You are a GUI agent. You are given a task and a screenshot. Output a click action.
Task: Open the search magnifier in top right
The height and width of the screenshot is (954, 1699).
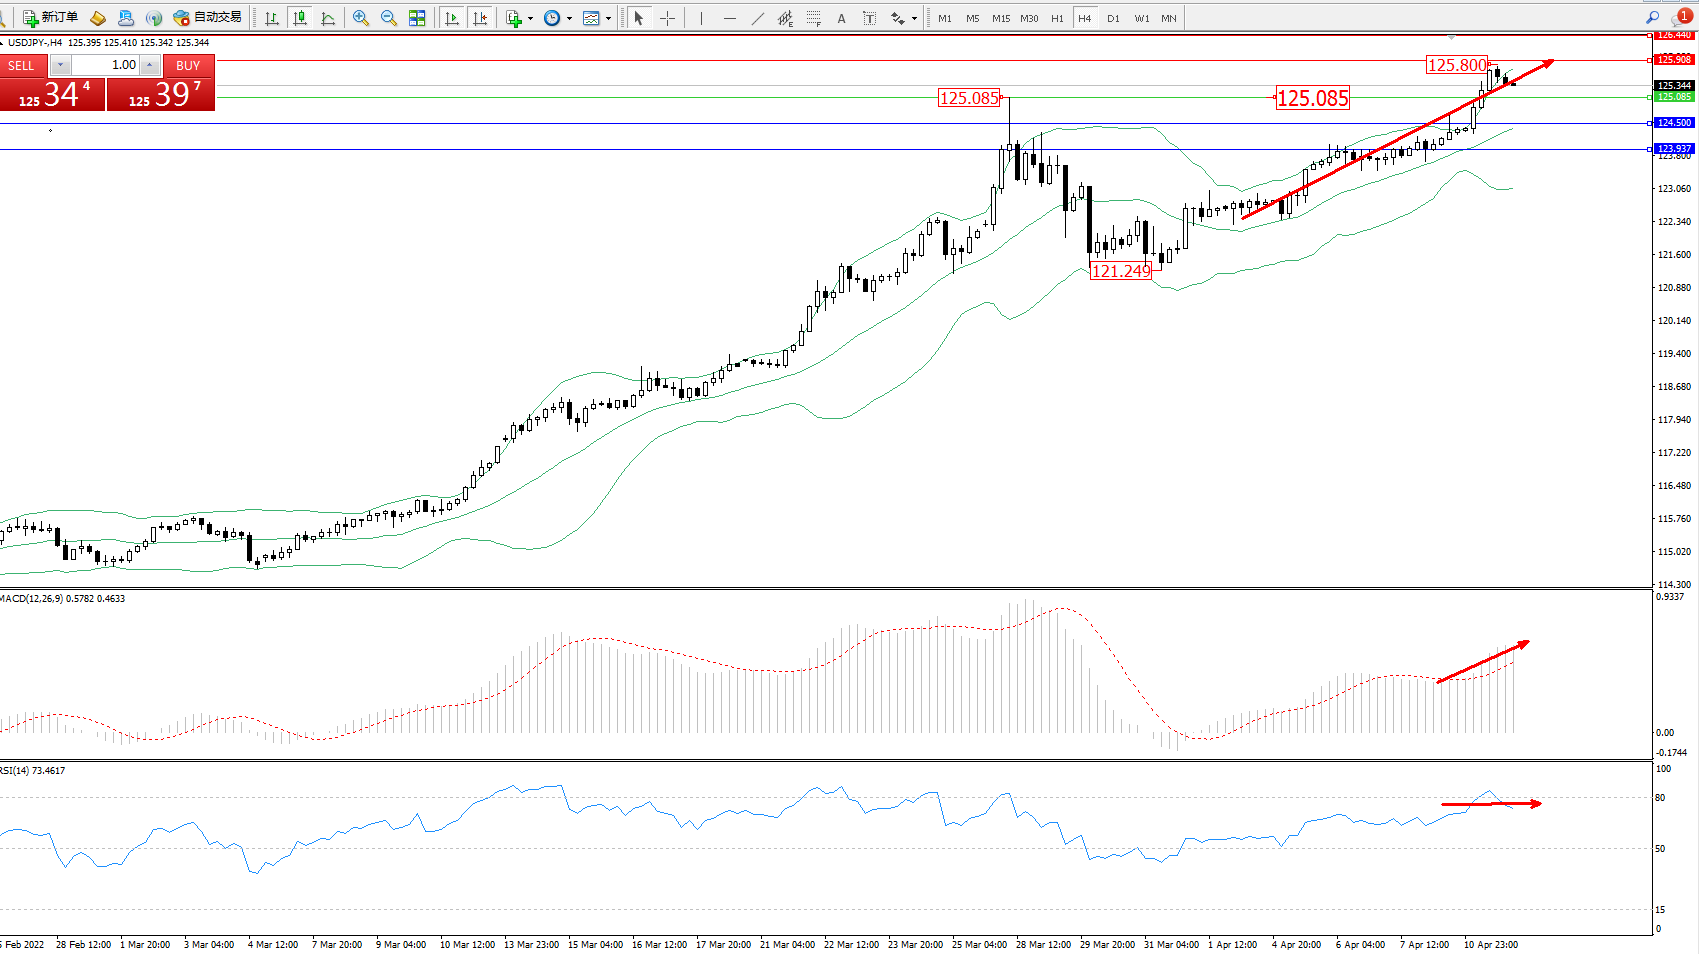click(1652, 18)
